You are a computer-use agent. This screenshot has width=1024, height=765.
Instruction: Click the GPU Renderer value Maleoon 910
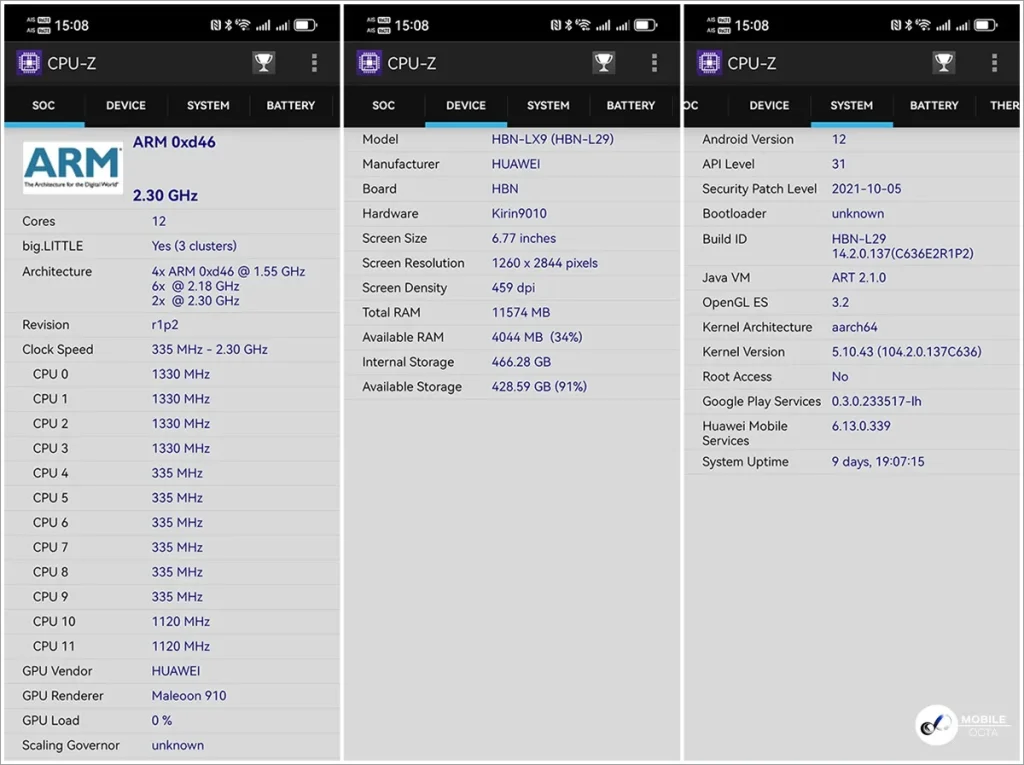(189, 696)
